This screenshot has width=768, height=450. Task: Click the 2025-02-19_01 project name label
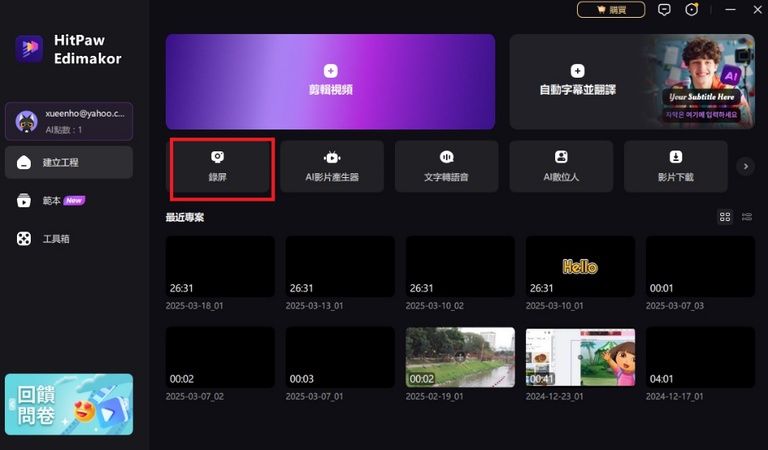coord(434,396)
